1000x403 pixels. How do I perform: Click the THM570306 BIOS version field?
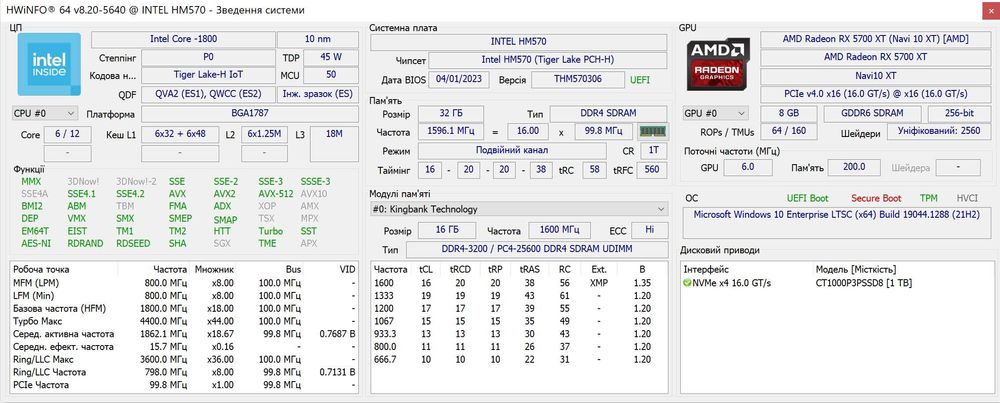coord(578,80)
